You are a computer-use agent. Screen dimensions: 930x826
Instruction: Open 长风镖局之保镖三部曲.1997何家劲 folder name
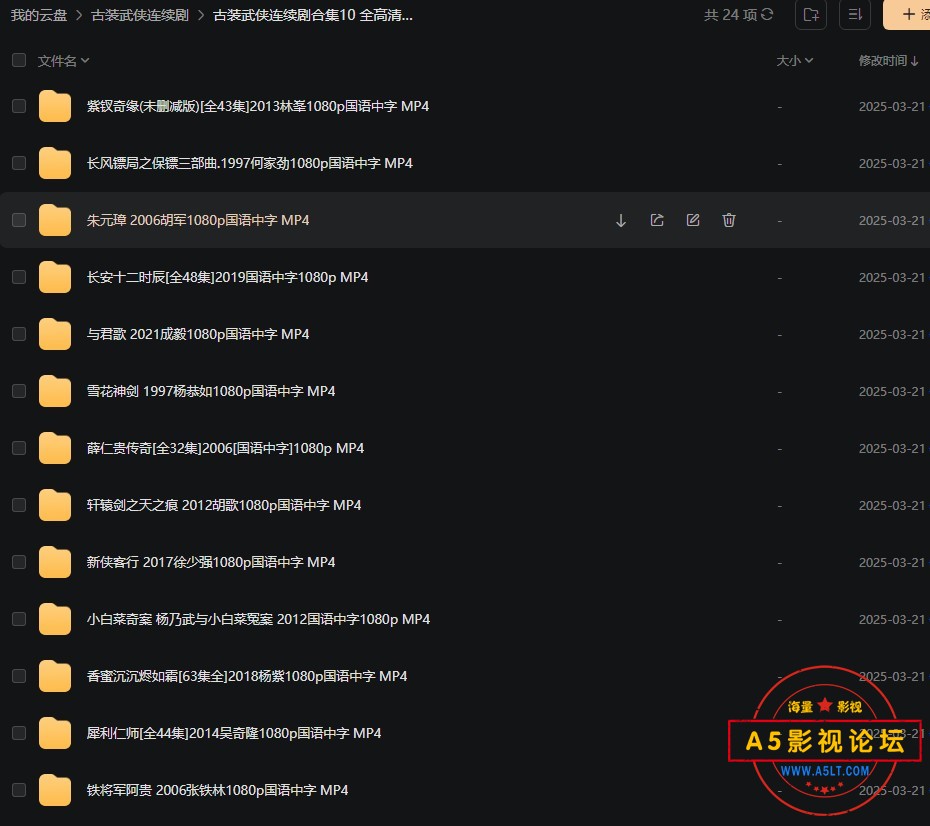[x=250, y=164]
